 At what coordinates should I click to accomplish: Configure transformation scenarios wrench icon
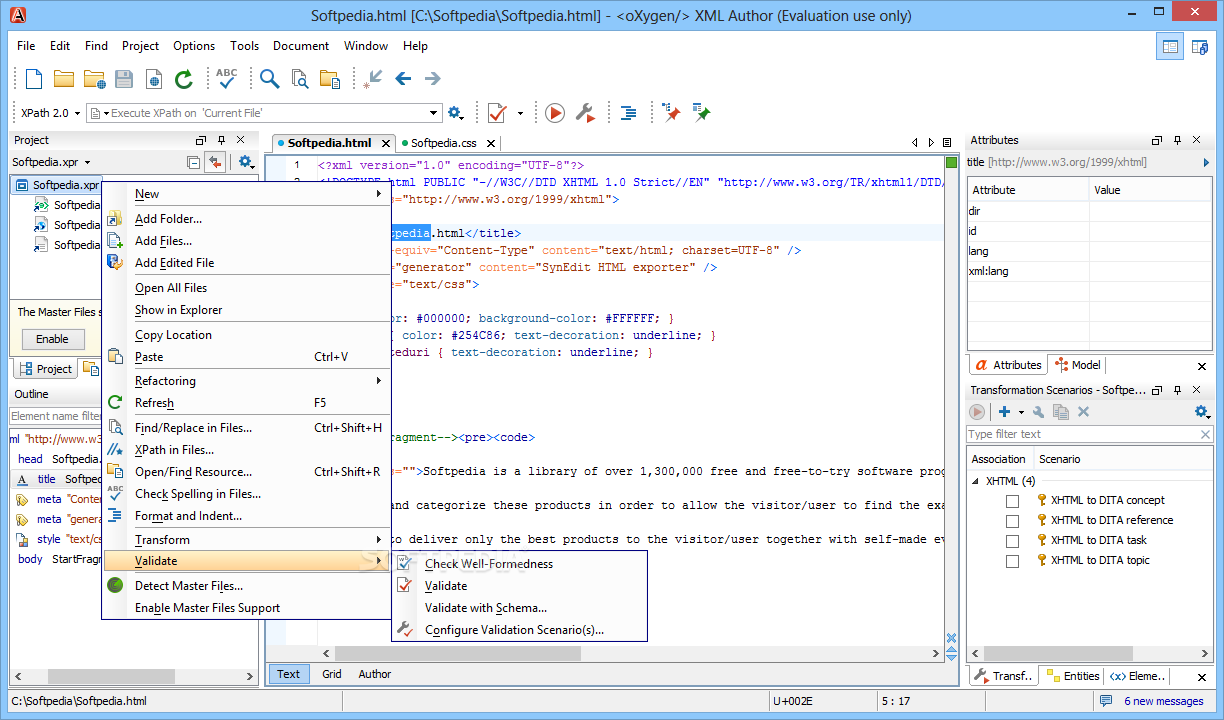tap(586, 113)
